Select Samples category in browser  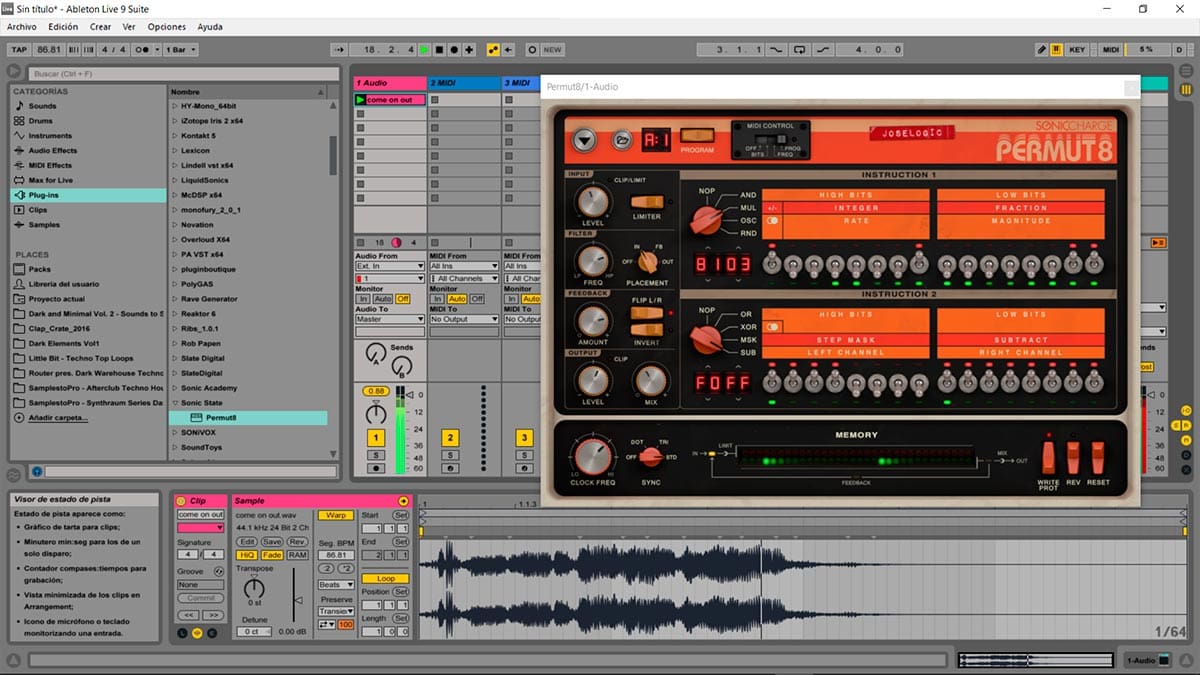(88, 225)
